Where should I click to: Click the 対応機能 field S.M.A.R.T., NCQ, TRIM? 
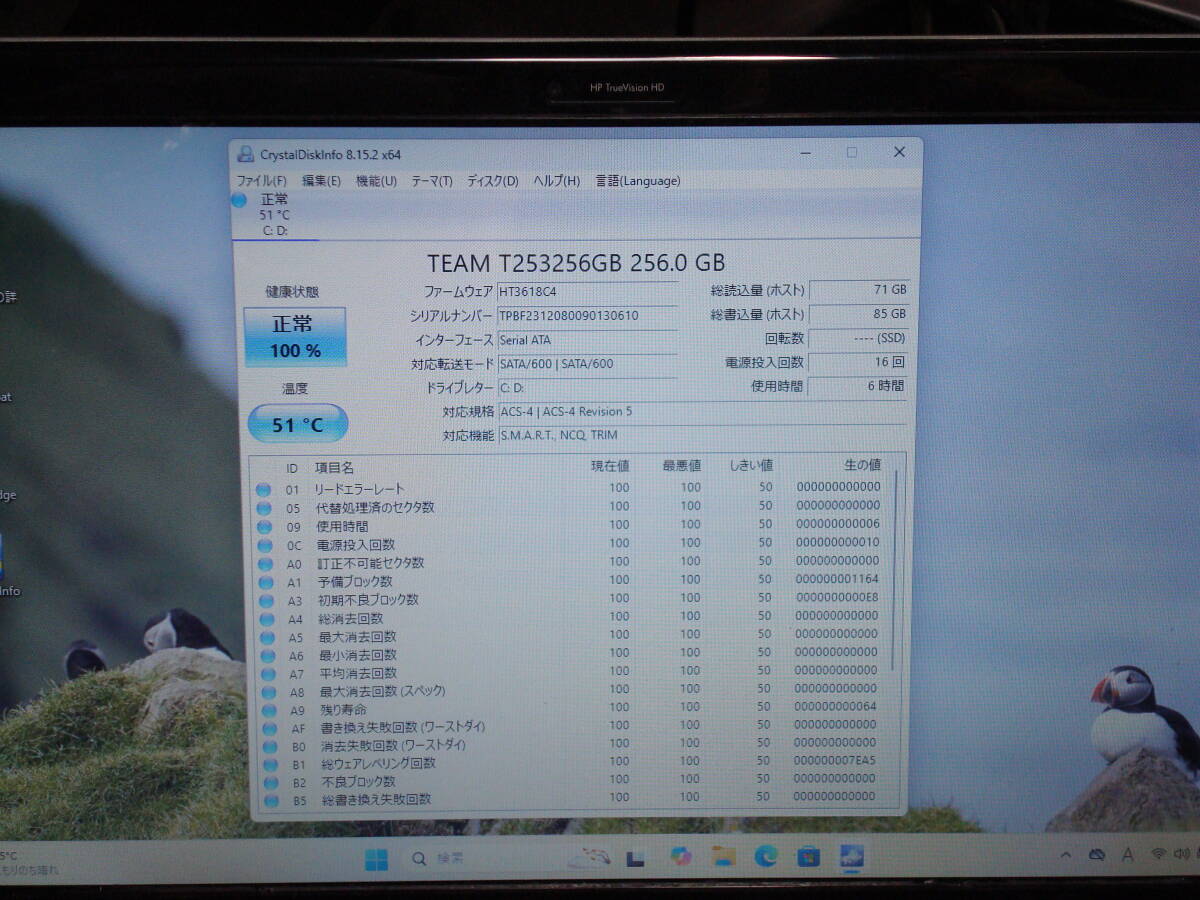702,435
